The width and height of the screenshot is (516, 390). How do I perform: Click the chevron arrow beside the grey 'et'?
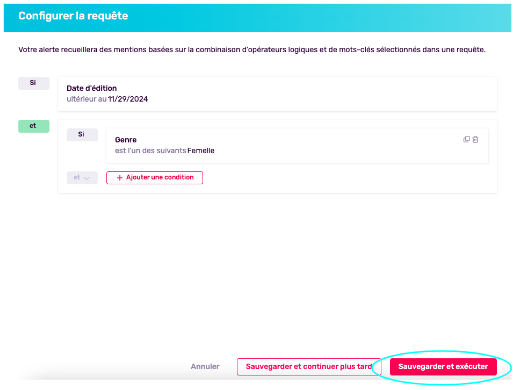point(87,178)
